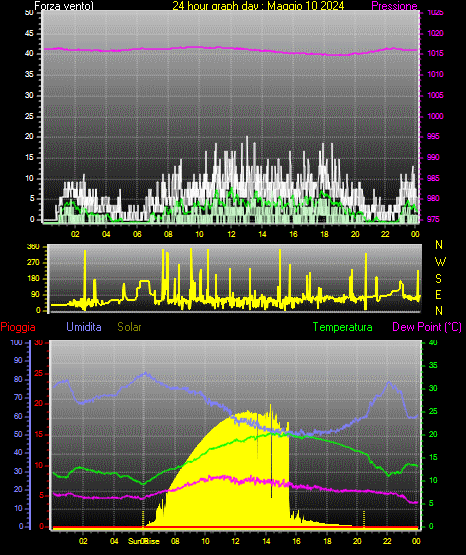
Task: Click '90' on the blue humidity axis
Action: coord(18,360)
